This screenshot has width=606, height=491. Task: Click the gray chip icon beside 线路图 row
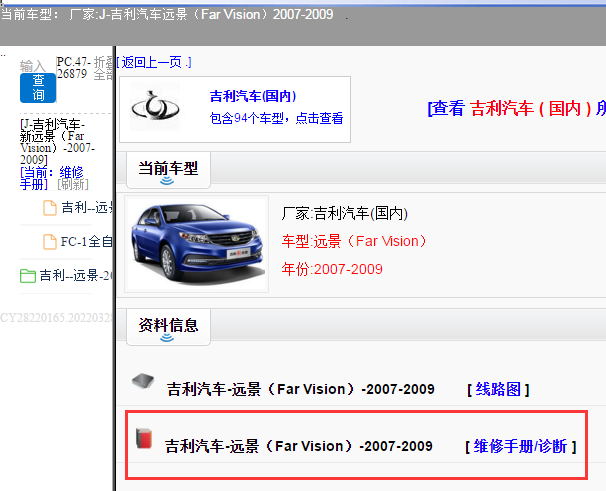[x=143, y=381]
